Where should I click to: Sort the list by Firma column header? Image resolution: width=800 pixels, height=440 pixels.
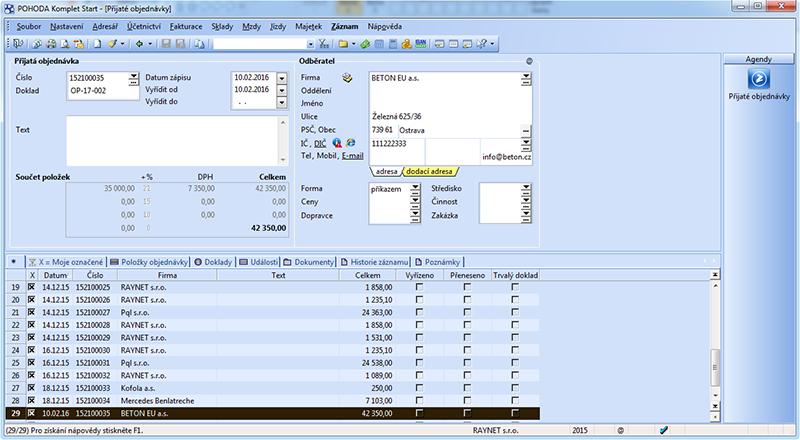click(x=167, y=275)
